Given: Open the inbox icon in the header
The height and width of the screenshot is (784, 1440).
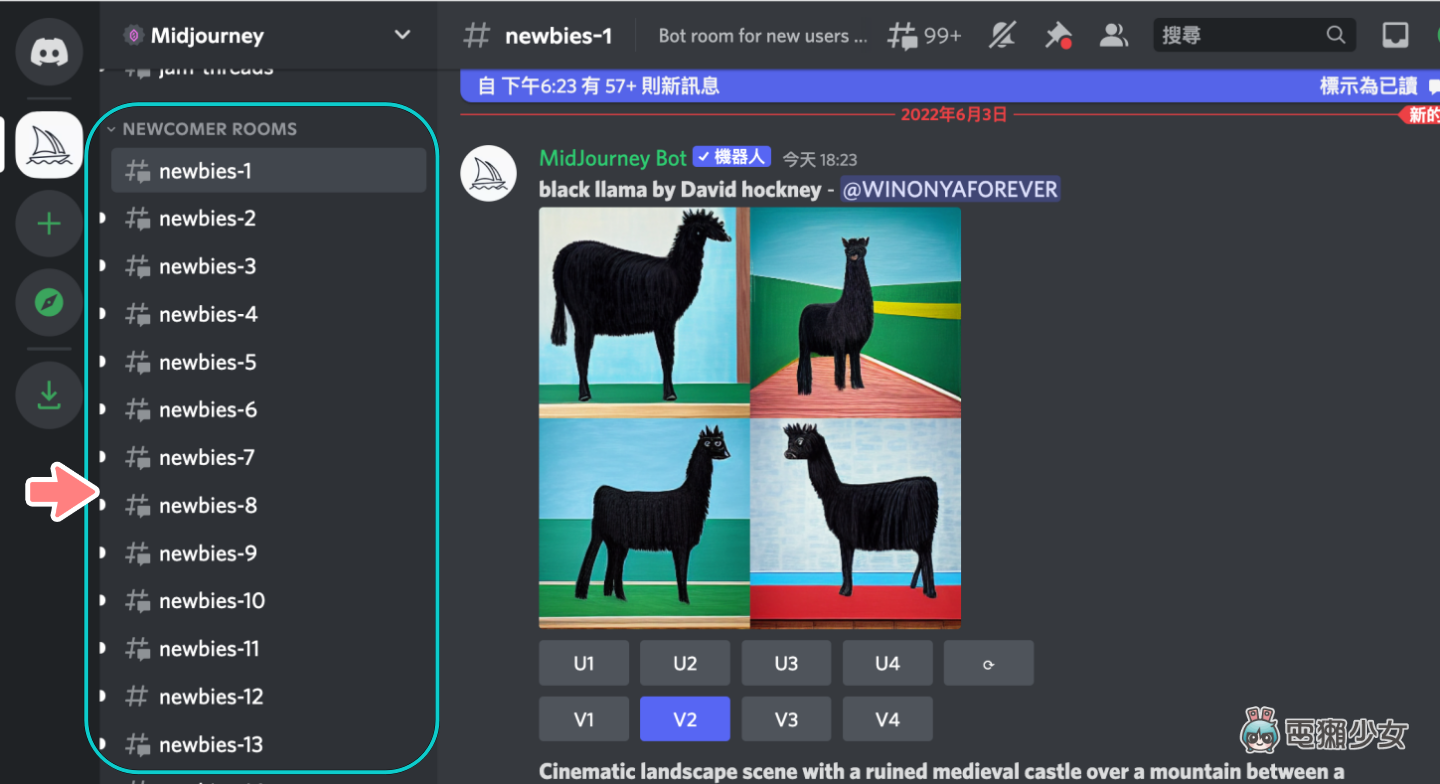Looking at the screenshot, I should tap(1395, 36).
